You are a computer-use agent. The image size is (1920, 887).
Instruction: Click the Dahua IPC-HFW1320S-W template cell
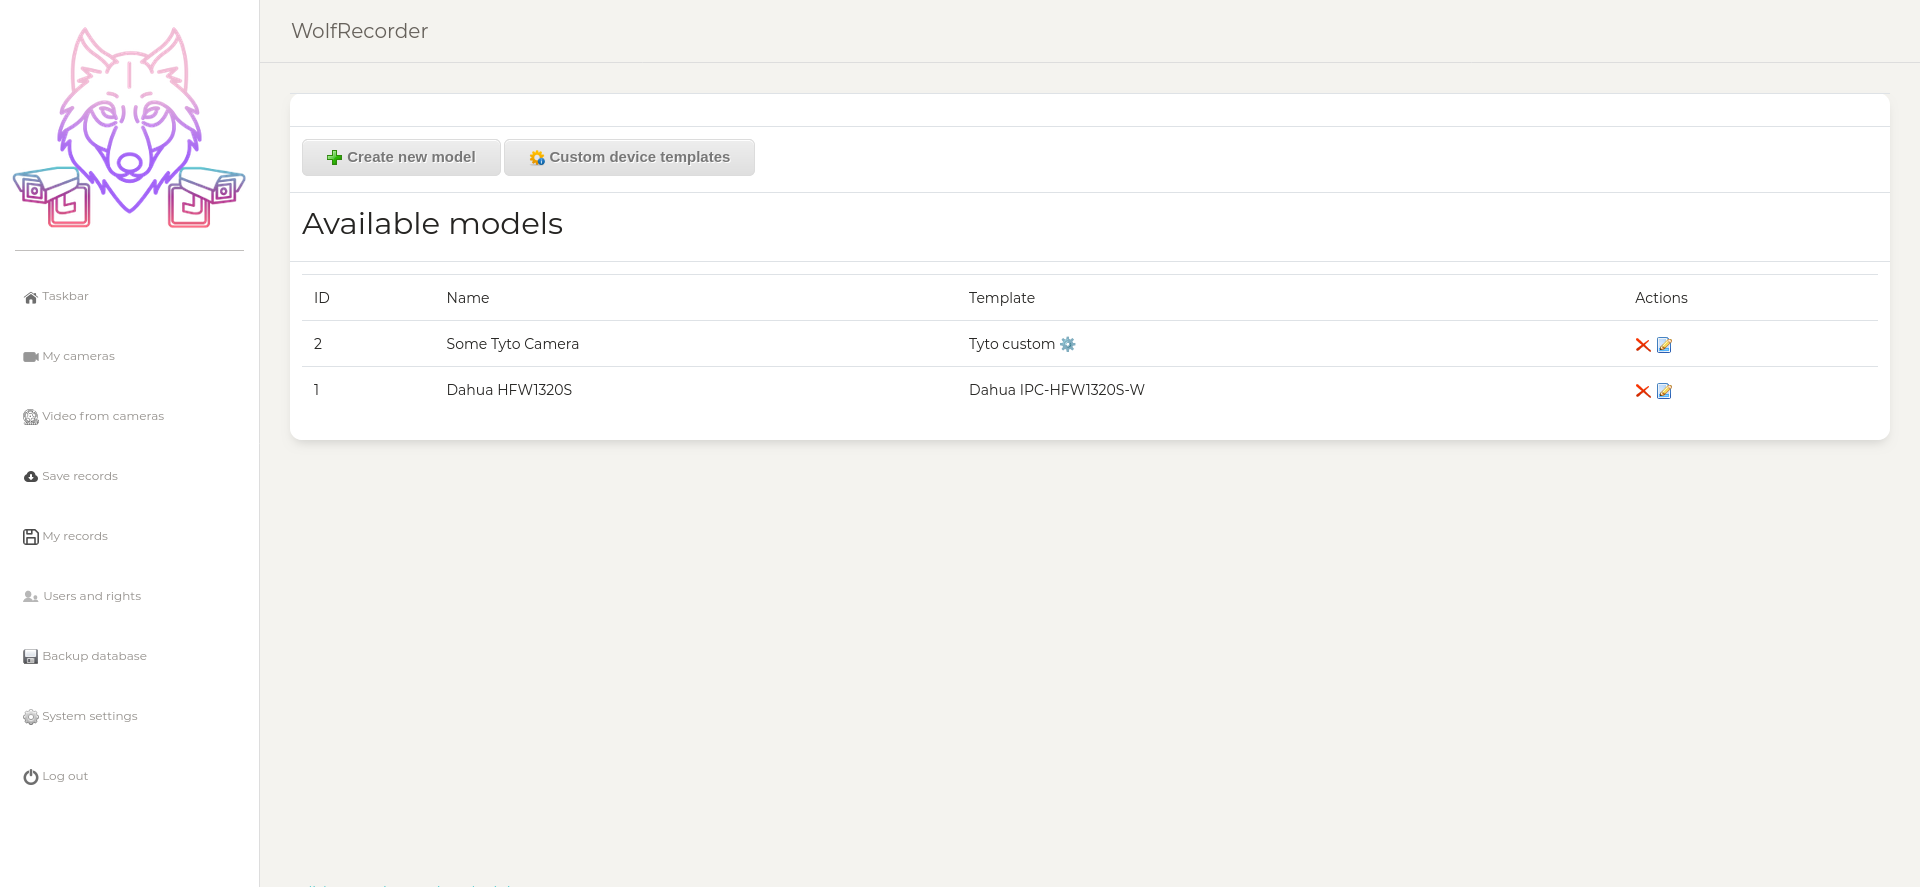pos(1056,390)
